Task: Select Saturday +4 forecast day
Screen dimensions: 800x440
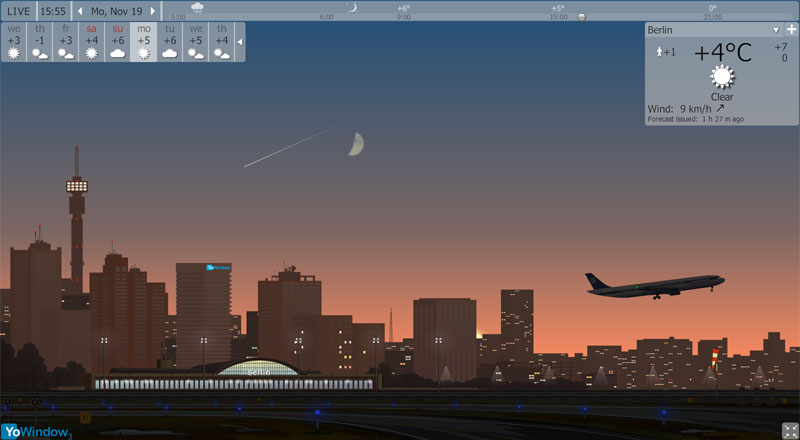Action: (x=92, y=41)
